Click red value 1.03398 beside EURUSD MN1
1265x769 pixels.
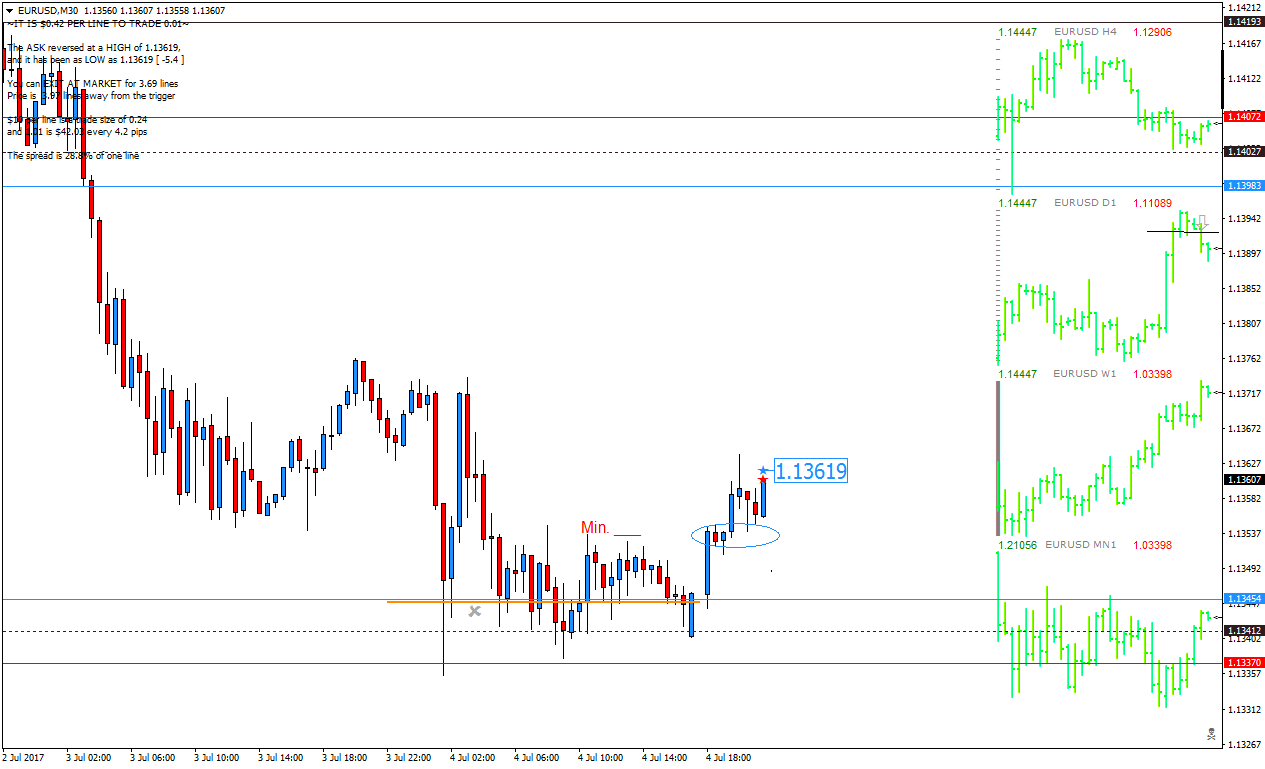click(1153, 545)
